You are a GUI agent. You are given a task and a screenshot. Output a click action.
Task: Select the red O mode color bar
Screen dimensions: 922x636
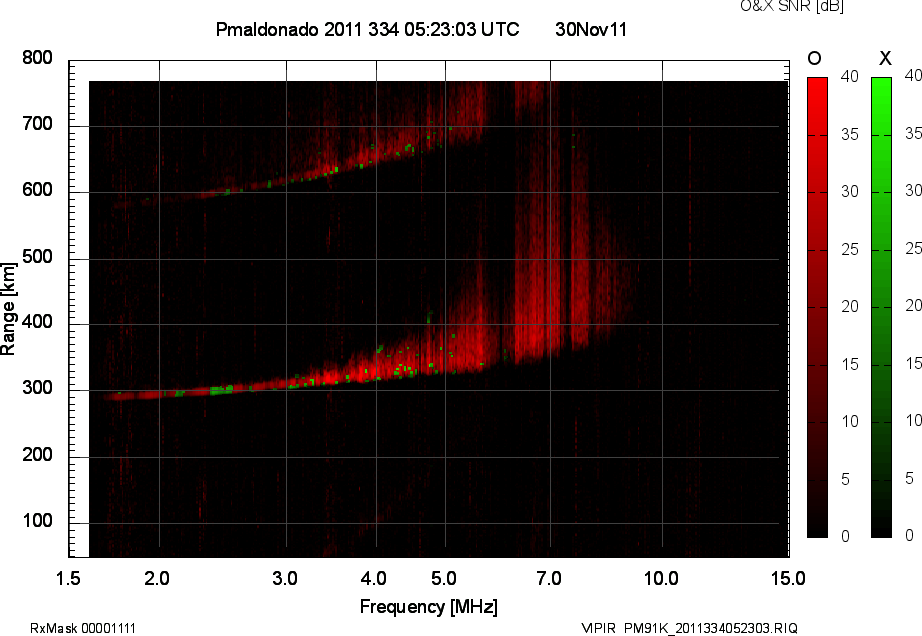coord(817,307)
